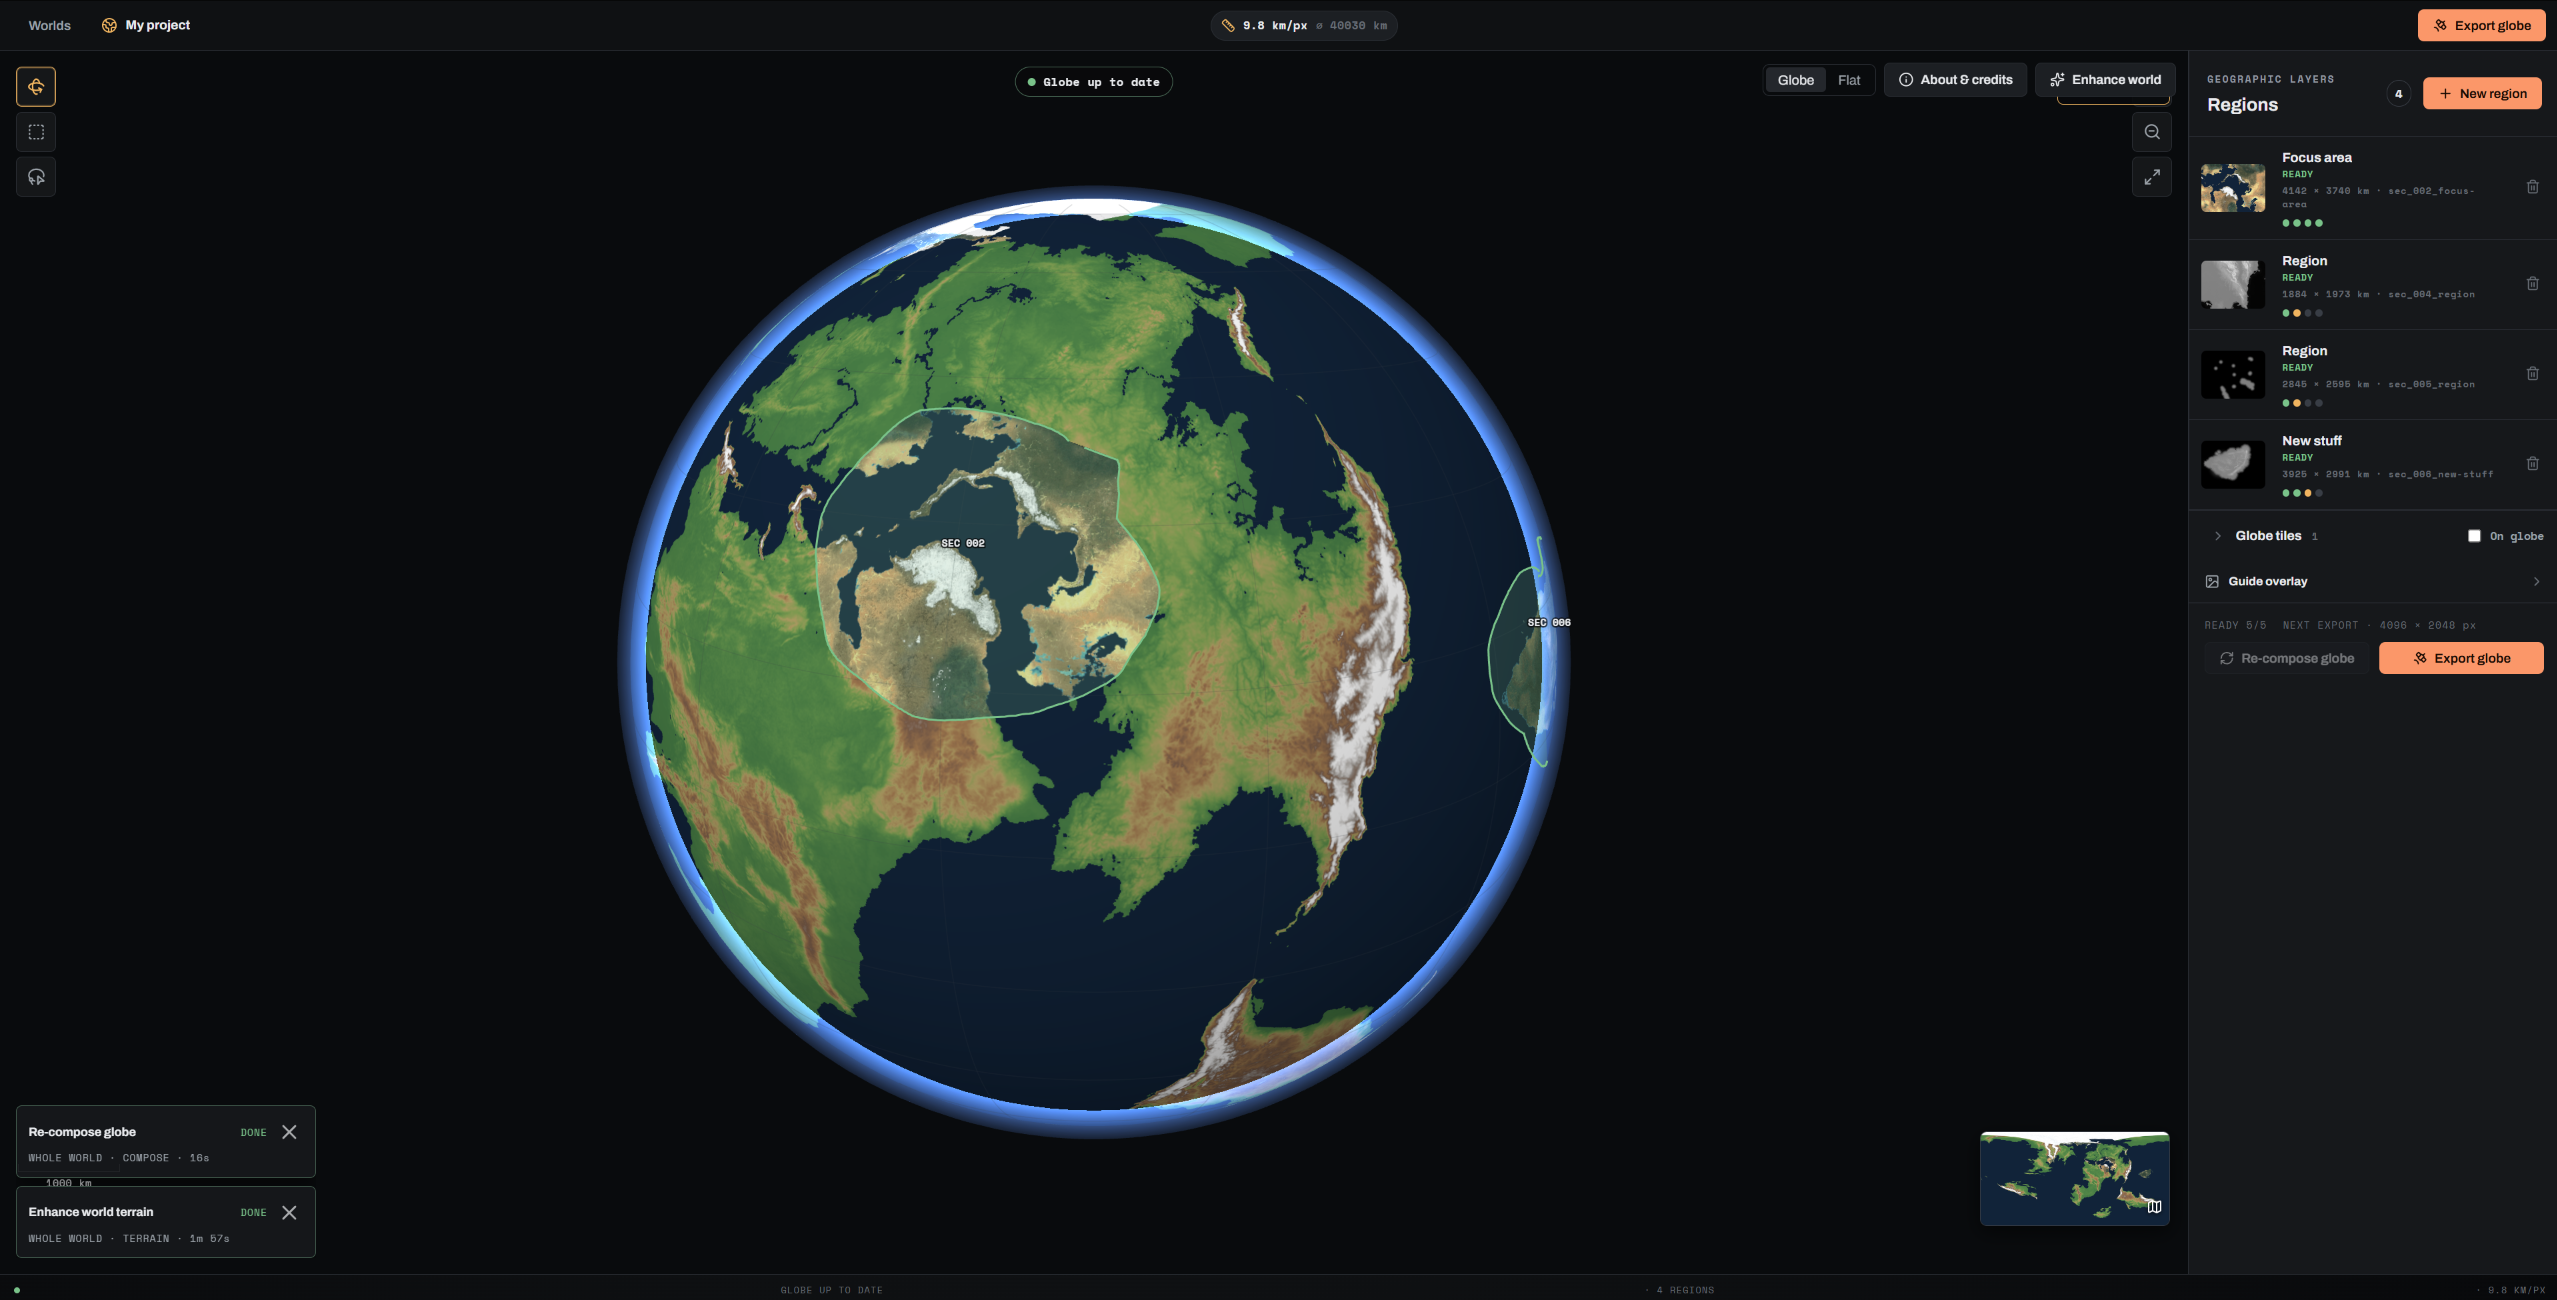The image size is (2557, 1300).
Task: Select the lasso region tool
Action: tap(36, 177)
